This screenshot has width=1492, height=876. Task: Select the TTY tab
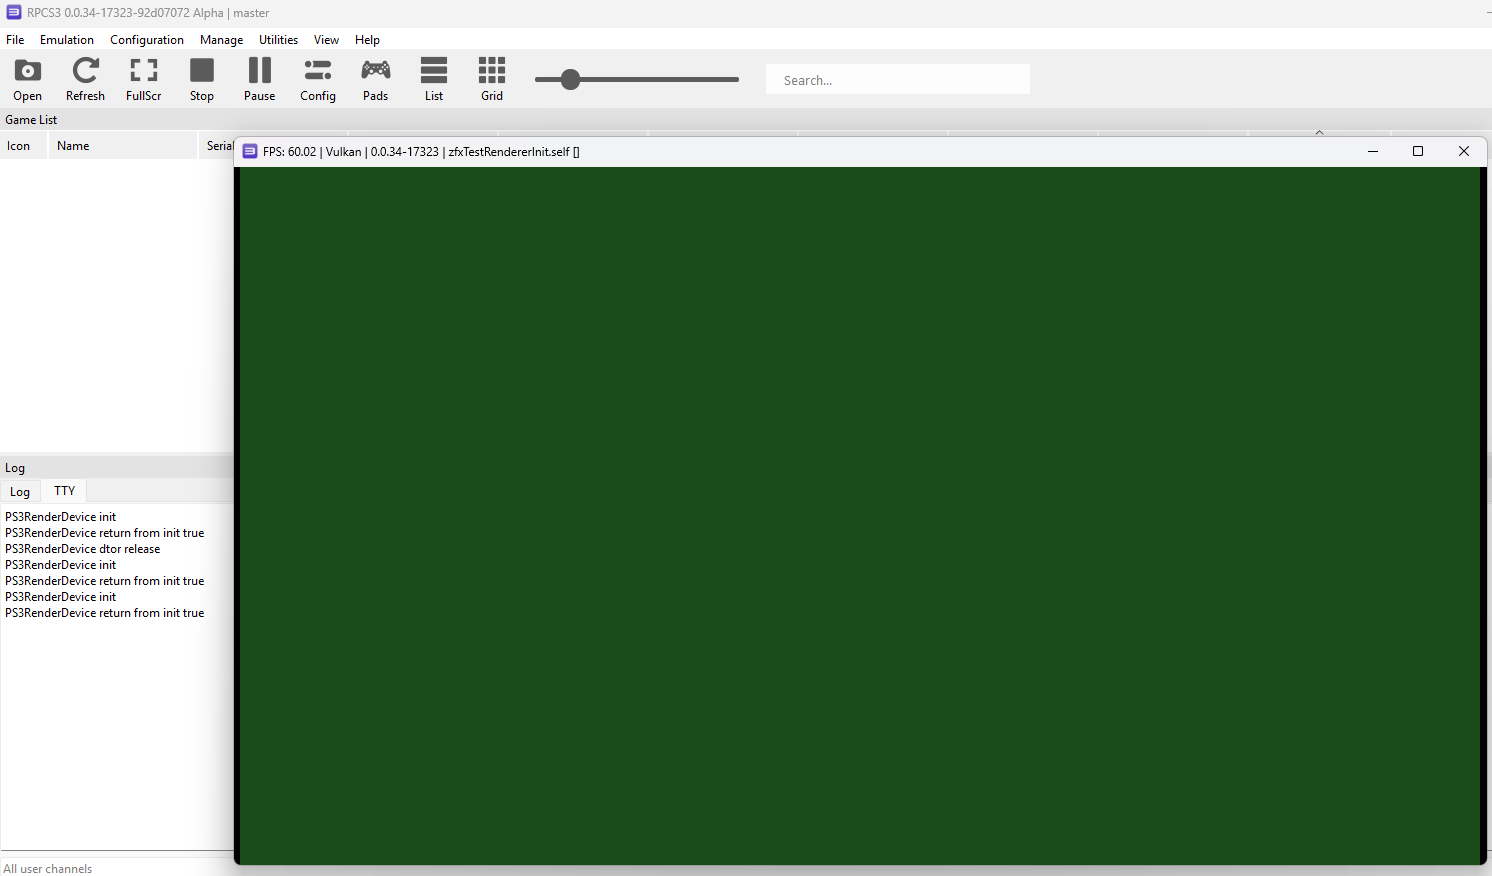point(65,491)
